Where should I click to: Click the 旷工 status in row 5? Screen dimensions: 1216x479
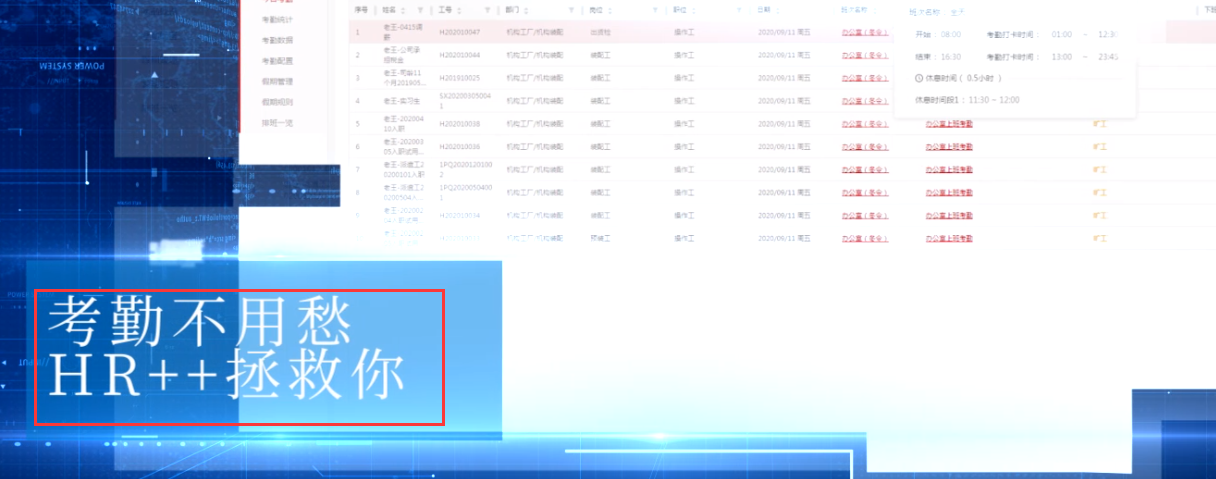click(x=1099, y=123)
